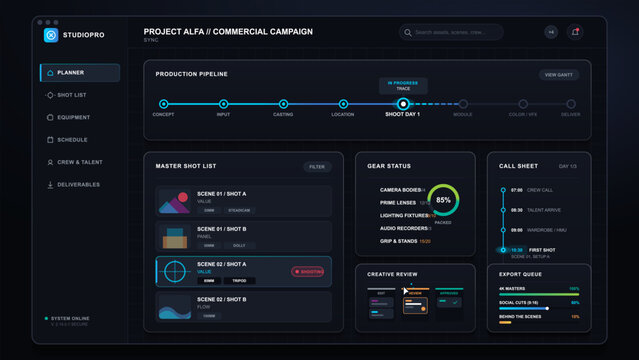
Task: Open the orange Review card in Creative Review
Action: point(415,305)
